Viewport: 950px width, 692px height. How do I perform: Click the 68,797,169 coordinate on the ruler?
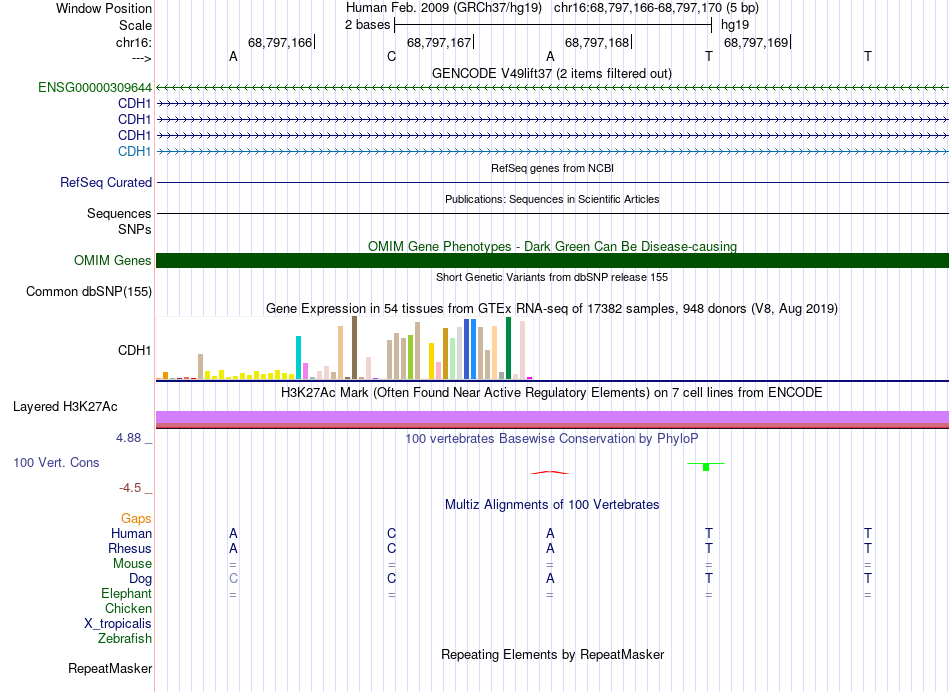[x=756, y=42]
